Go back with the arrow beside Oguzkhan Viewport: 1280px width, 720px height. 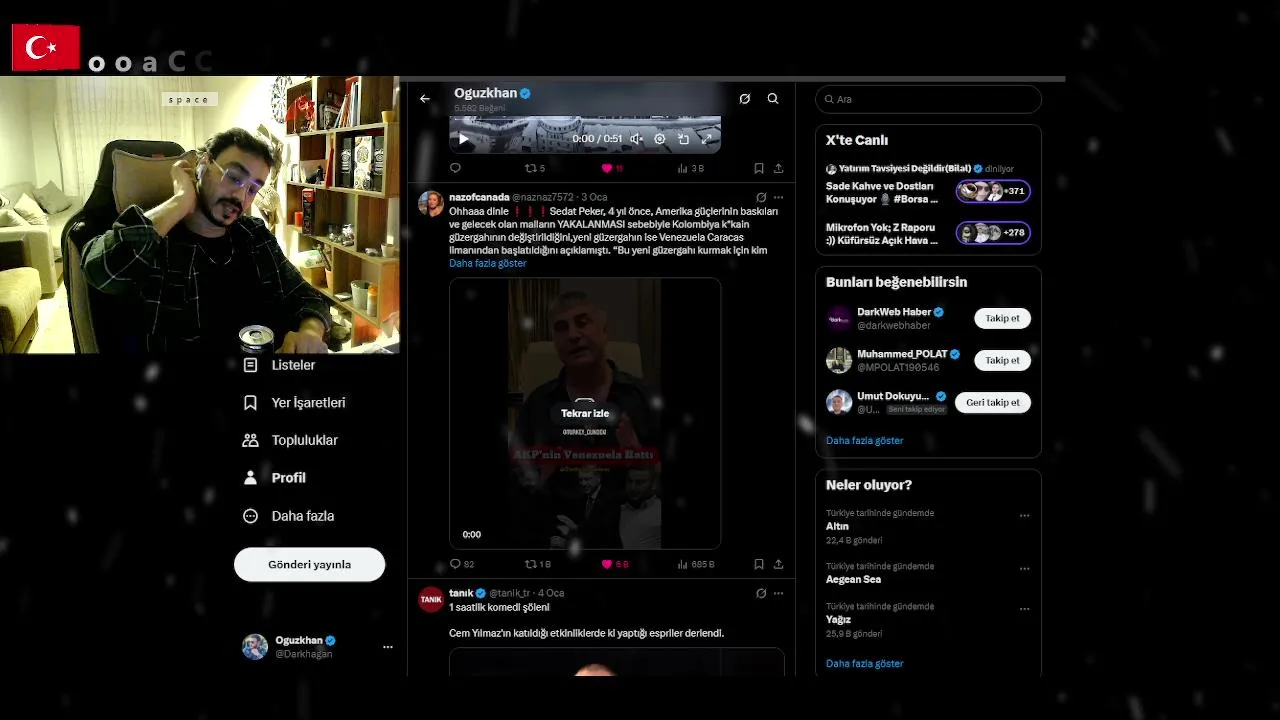(425, 99)
